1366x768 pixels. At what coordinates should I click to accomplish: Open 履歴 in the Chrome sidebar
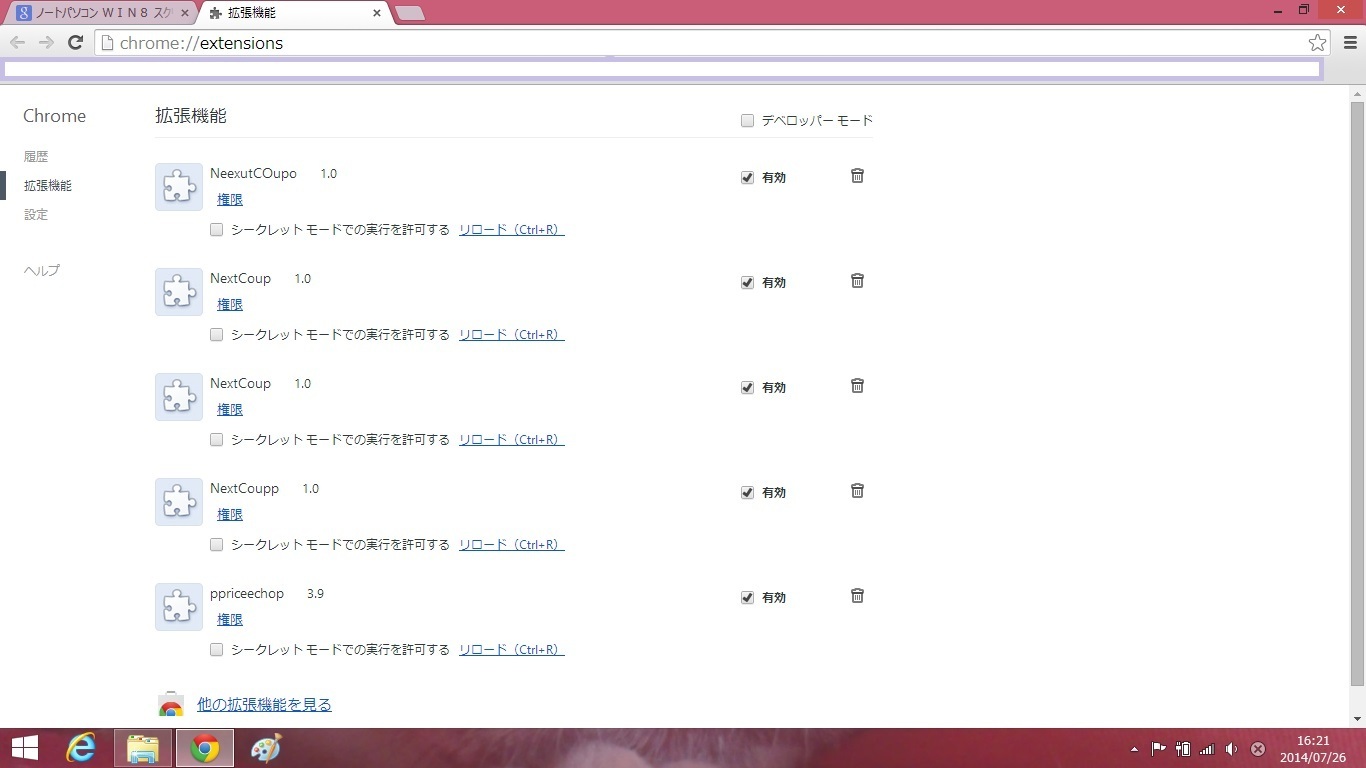(36, 157)
